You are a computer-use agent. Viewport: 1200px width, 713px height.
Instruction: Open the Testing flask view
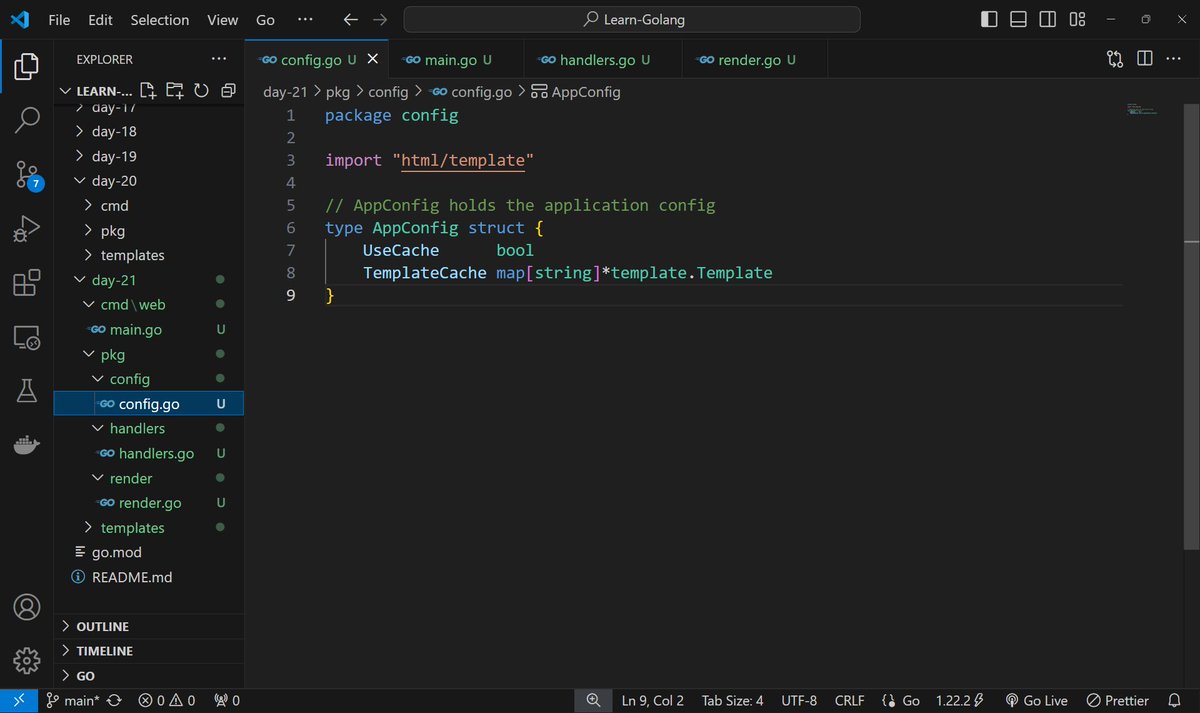click(27, 391)
